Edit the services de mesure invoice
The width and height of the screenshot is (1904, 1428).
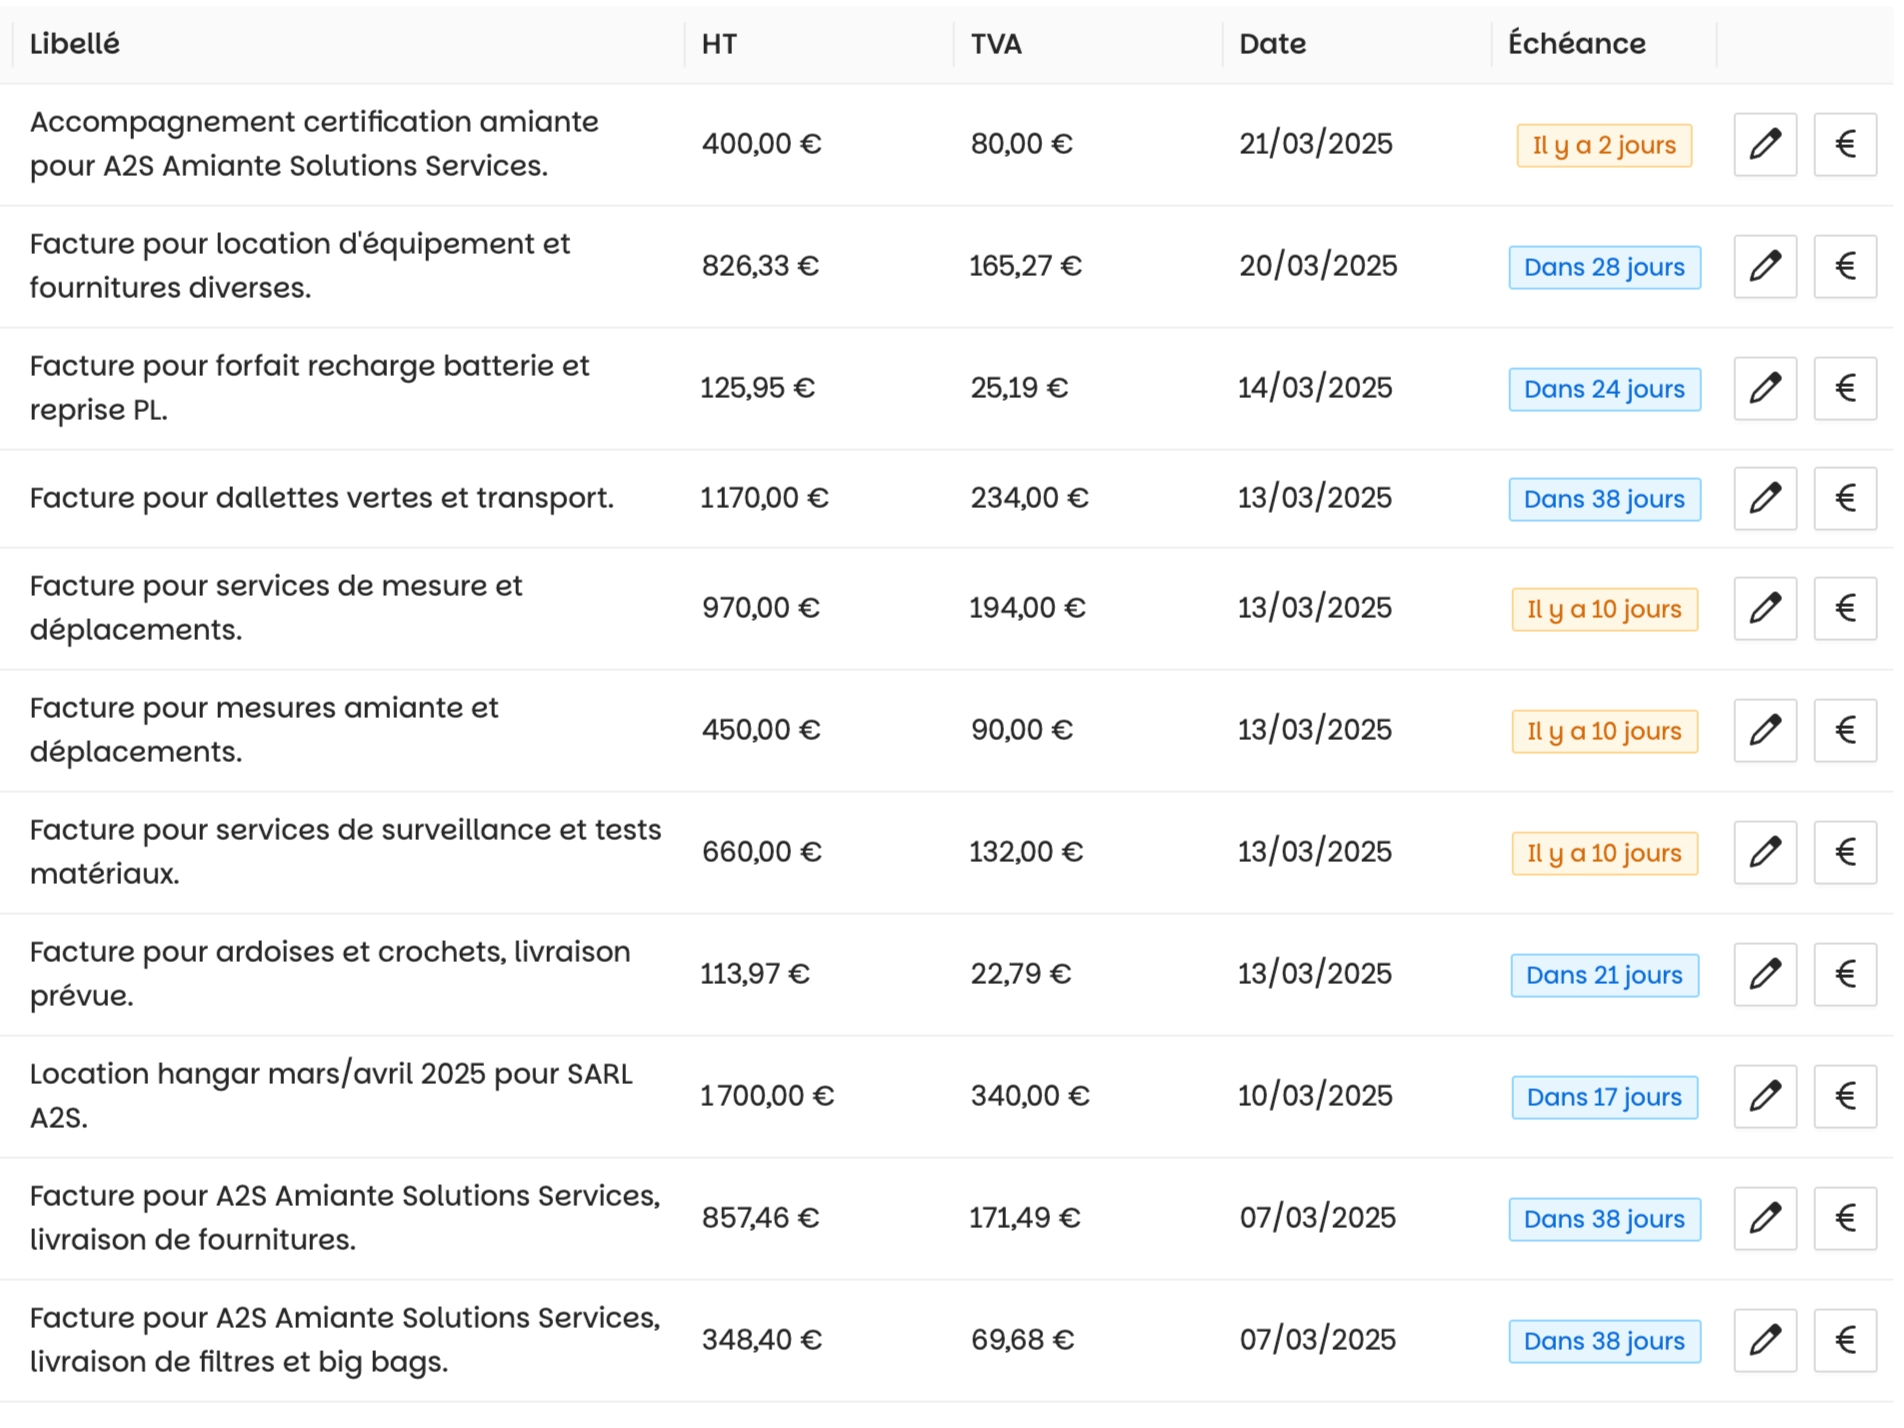tap(1765, 609)
